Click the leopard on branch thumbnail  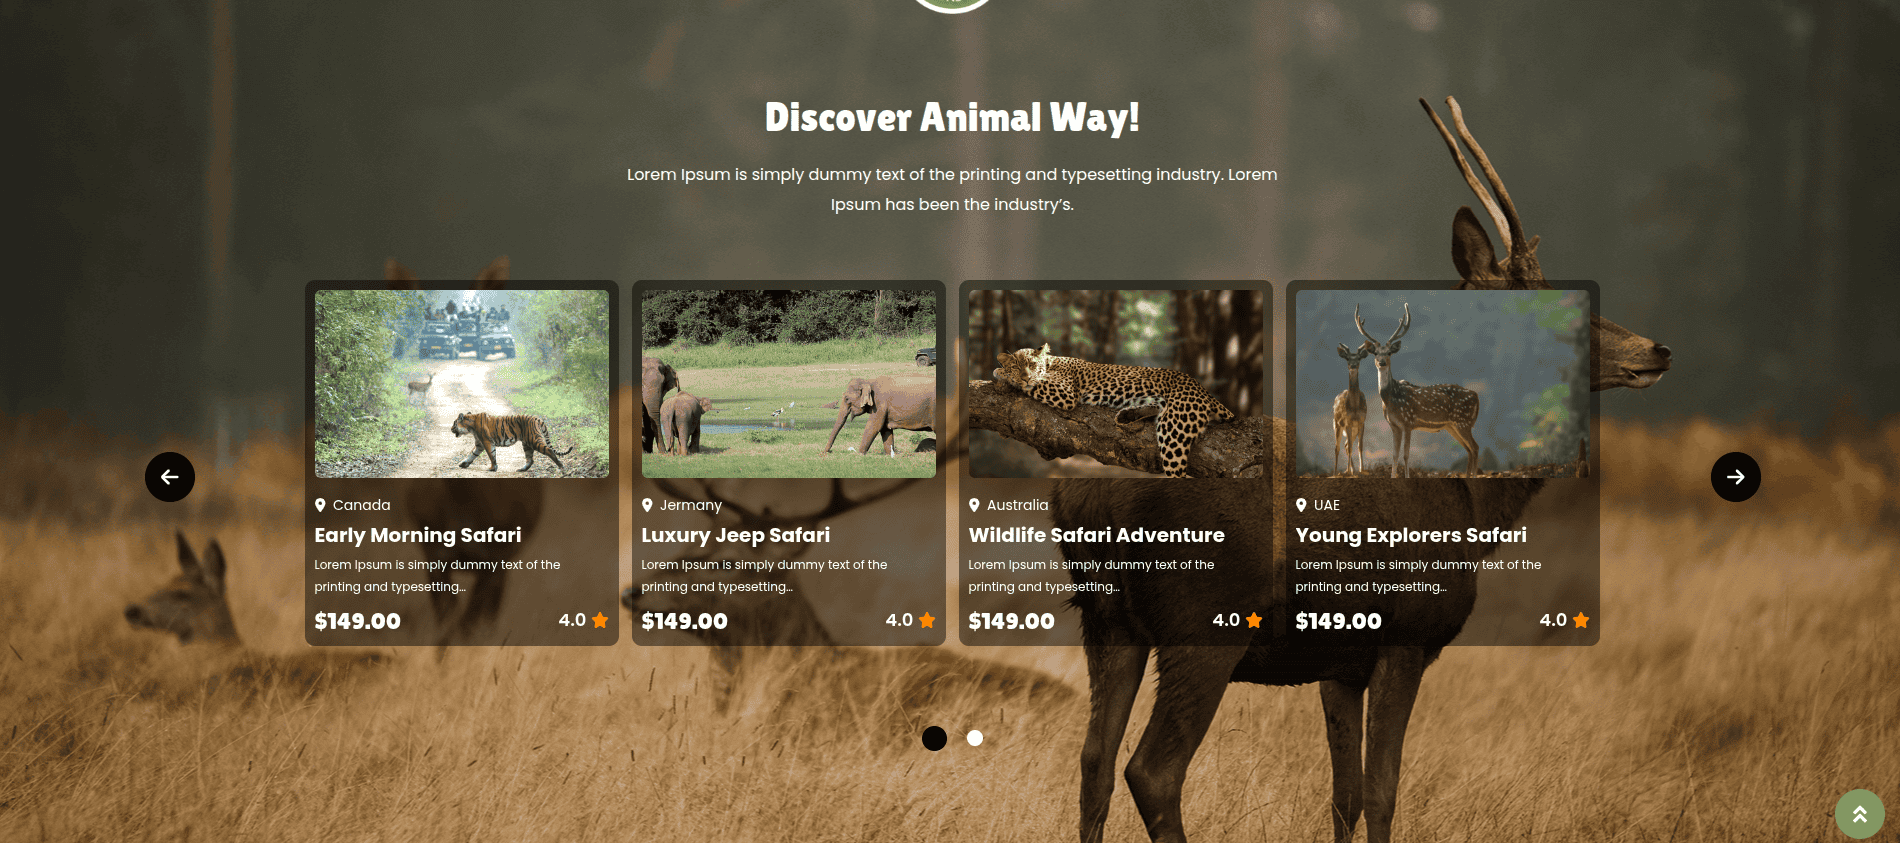click(x=1116, y=384)
